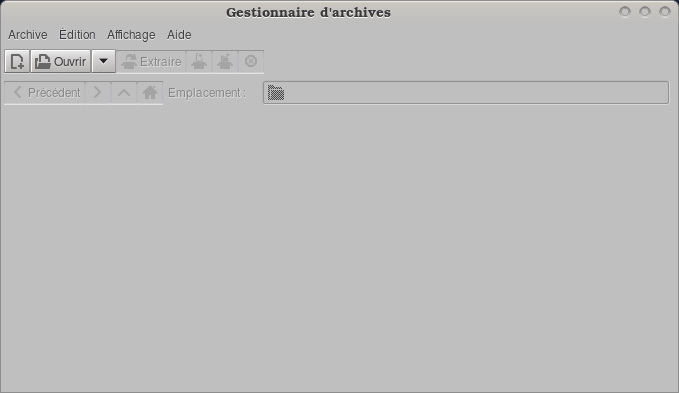Screen dimensions: 679x393
Task: Click the up one level arrow
Action: pos(124,93)
